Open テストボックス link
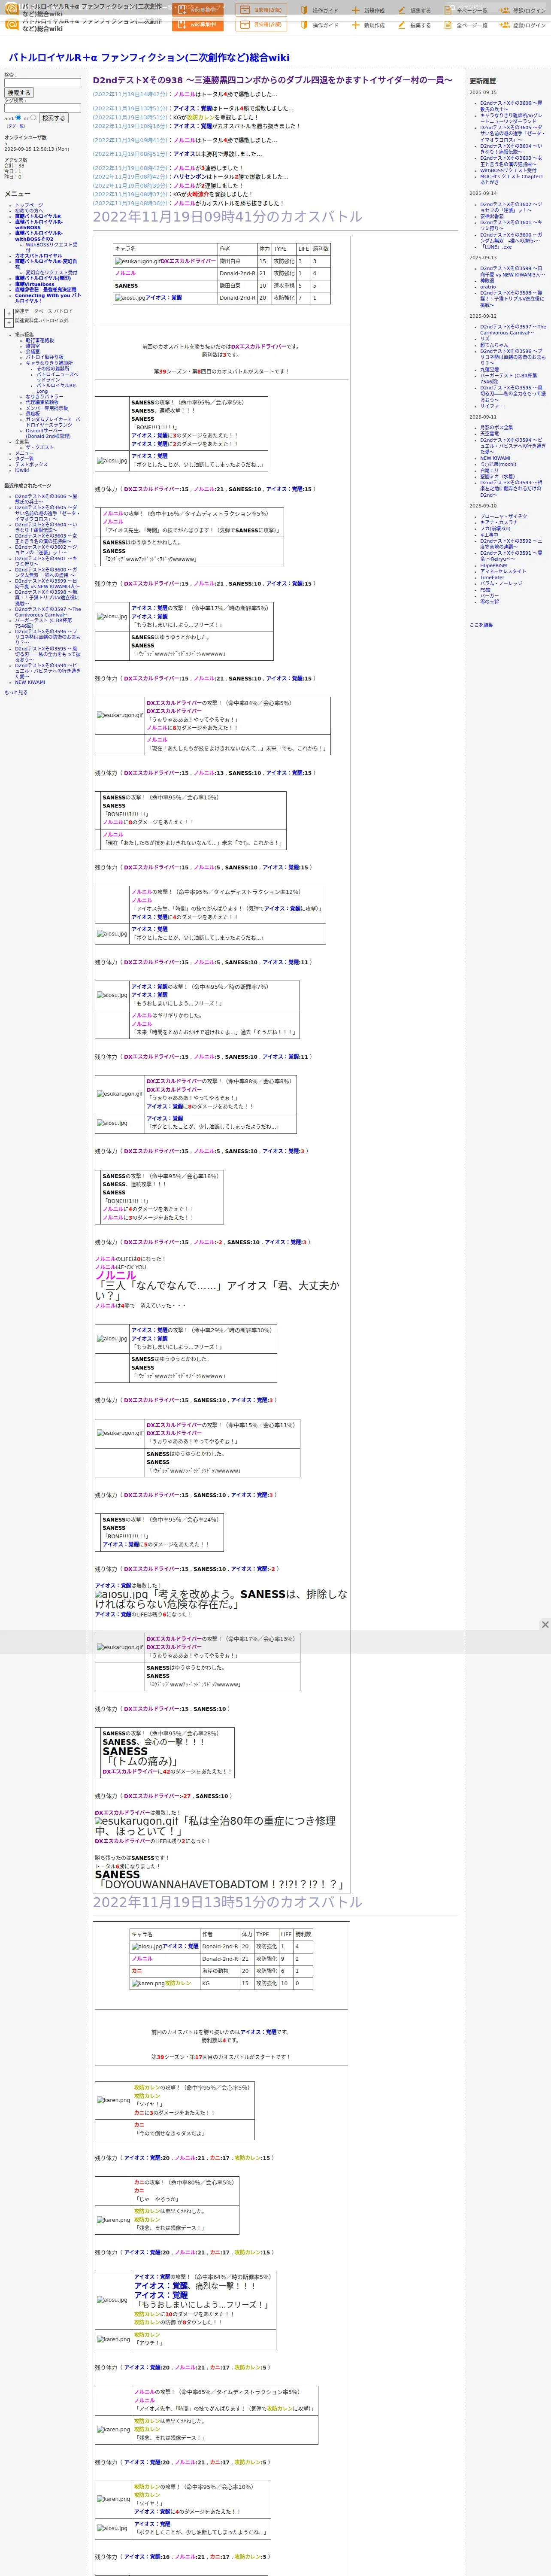Screen dimensions: 551x2576 [31, 464]
